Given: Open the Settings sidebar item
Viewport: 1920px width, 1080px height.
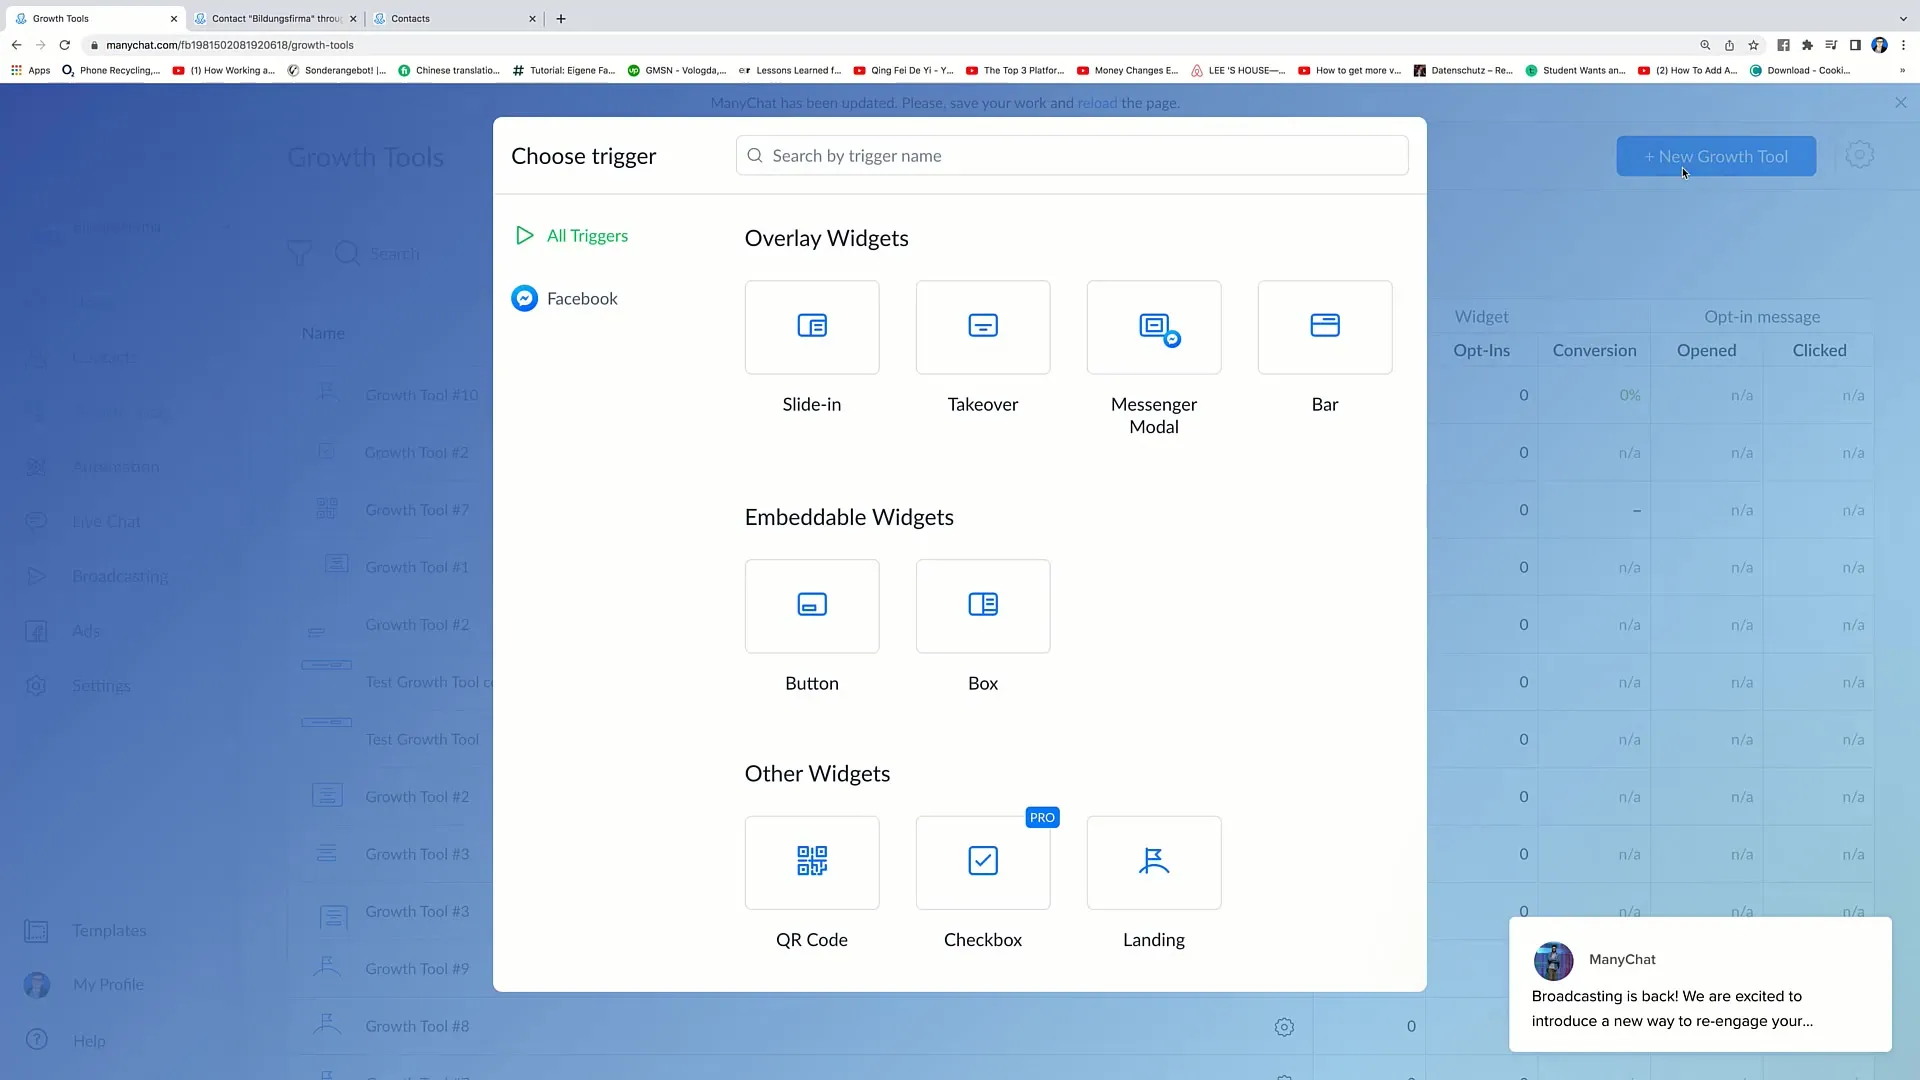Looking at the screenshot, I should click(100, 684).
